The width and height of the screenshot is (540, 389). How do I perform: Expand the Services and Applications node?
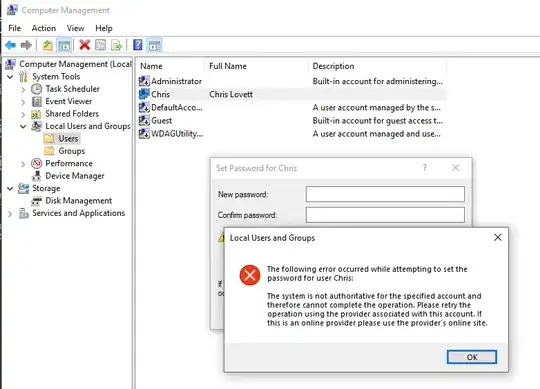10,214
